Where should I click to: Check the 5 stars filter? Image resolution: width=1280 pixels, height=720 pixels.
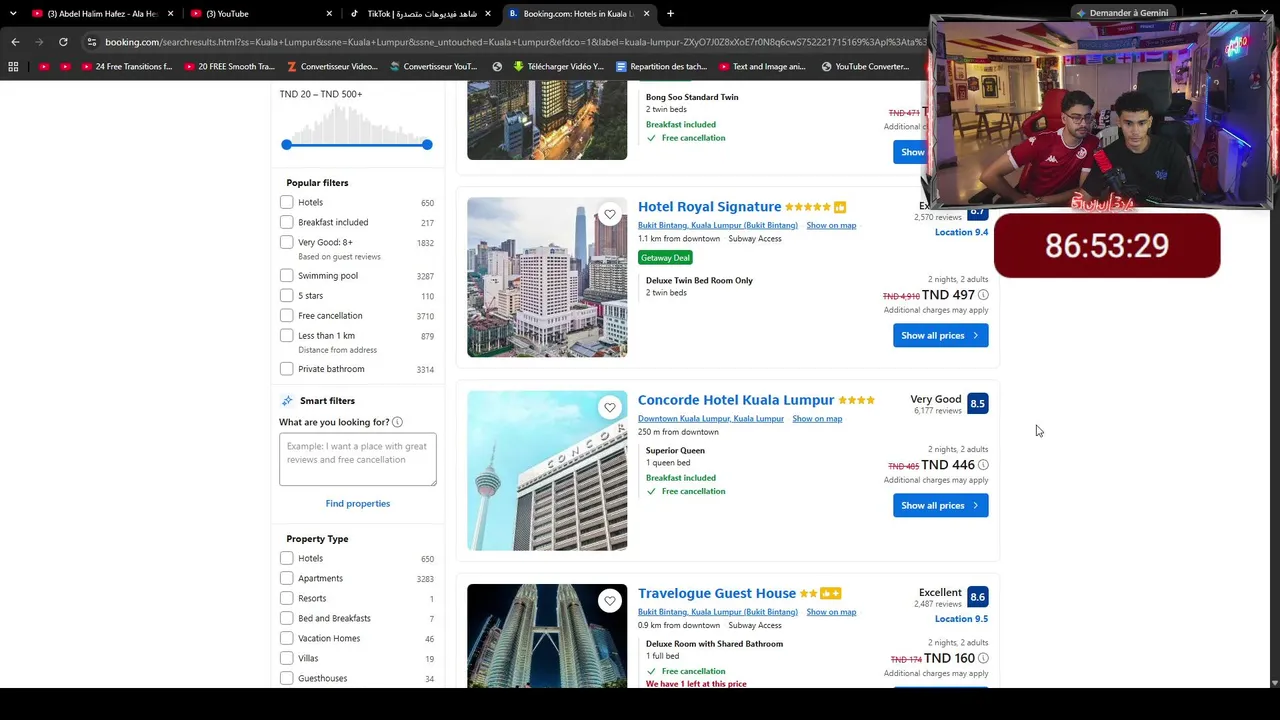click(x=287, y=296)
